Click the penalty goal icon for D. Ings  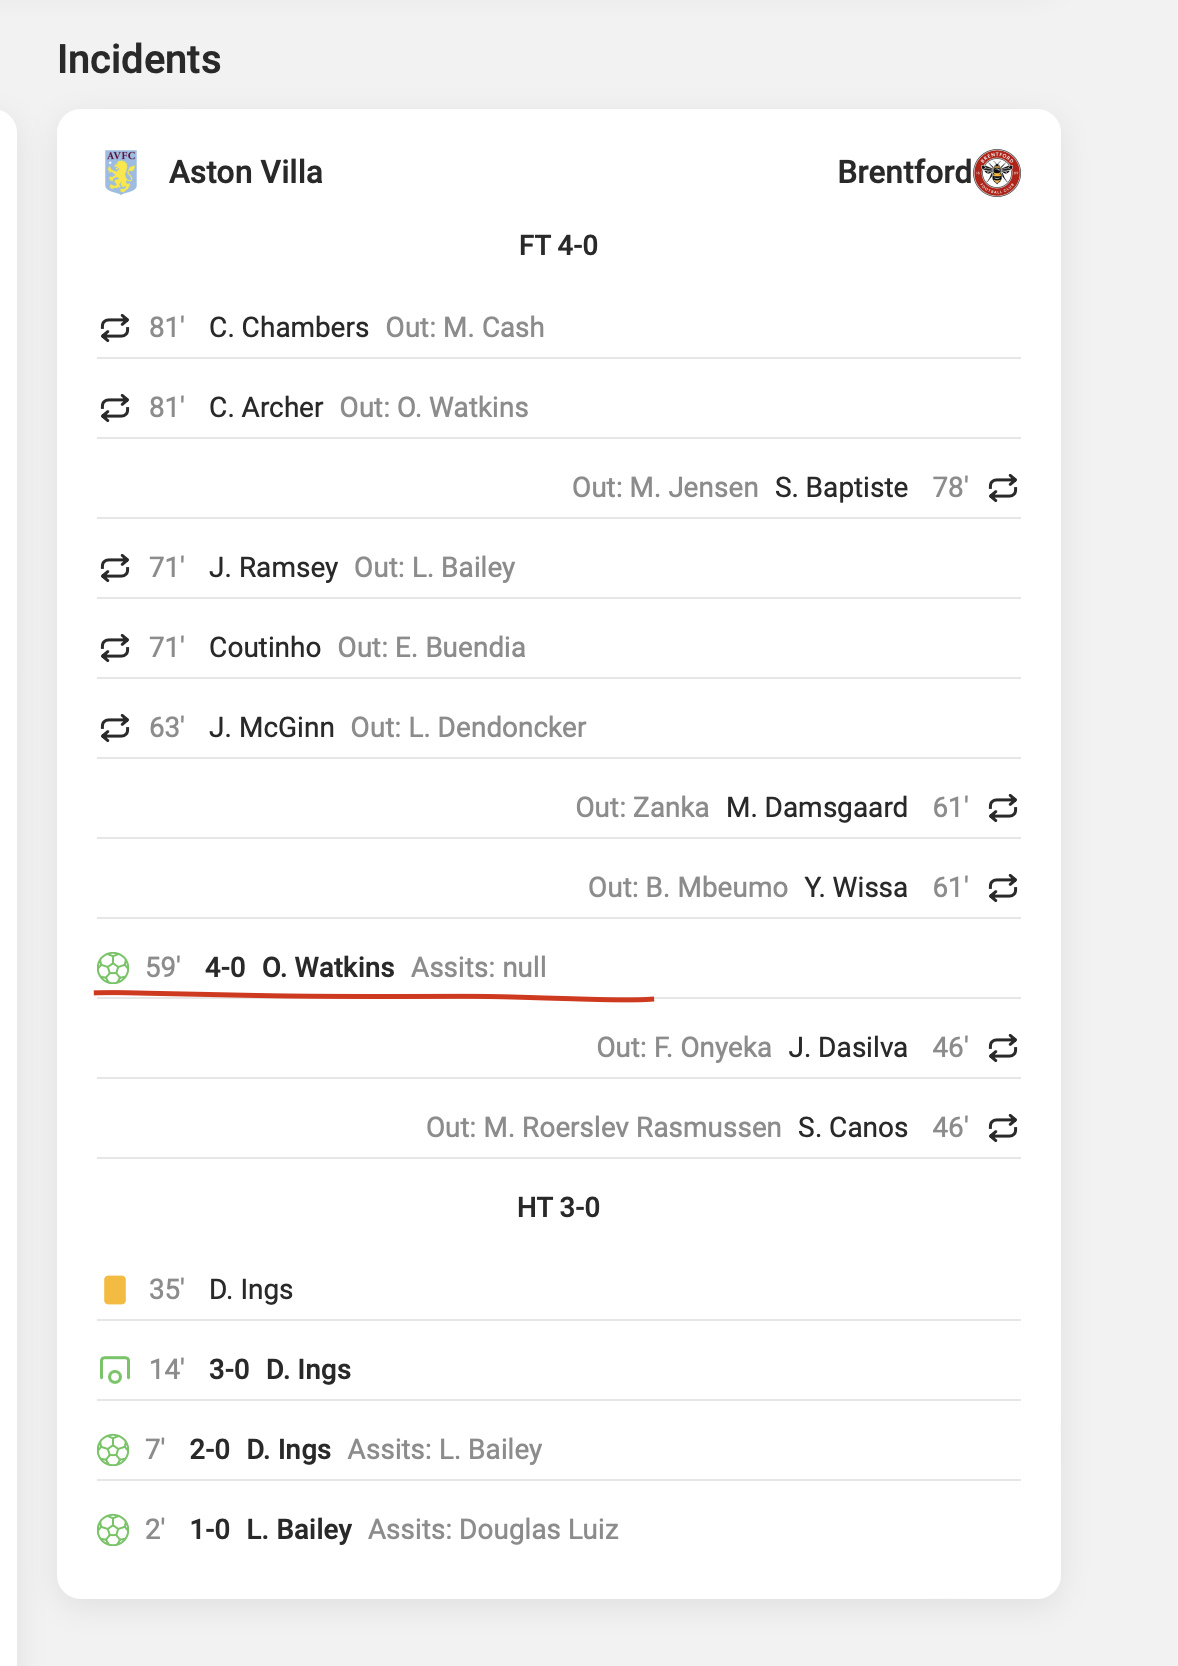tap(114, 1369)
